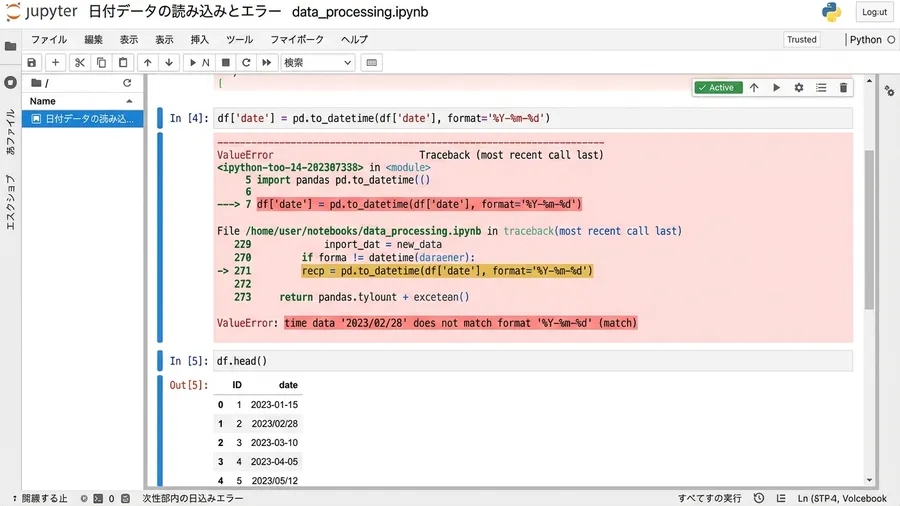Viewport: 900px width, 506px height.
Task: Insert a new cell with plus icon
Action: [x=55, y=63]
